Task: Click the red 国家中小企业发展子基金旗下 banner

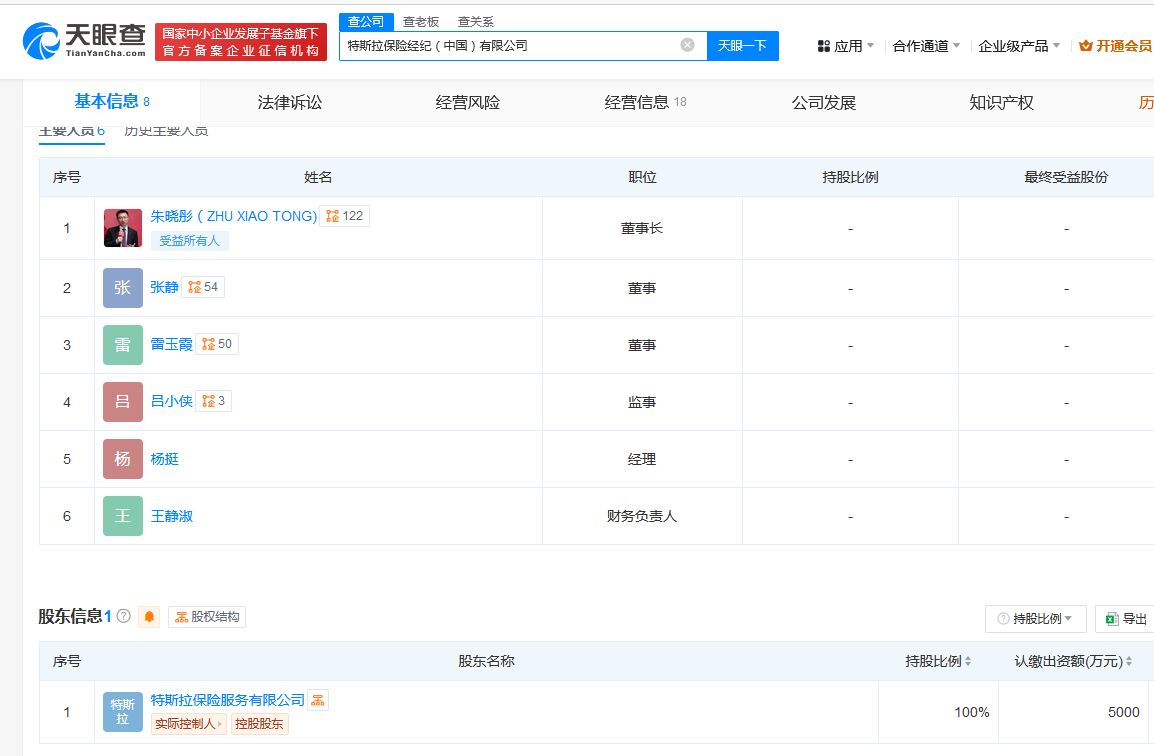Action: 241,42
